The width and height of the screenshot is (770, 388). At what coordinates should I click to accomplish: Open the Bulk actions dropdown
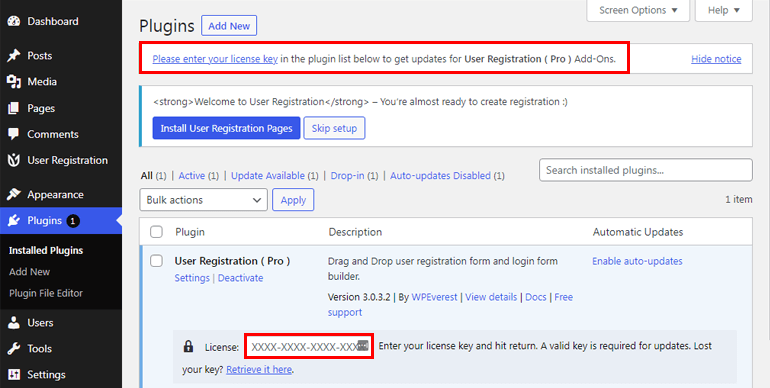203,200
